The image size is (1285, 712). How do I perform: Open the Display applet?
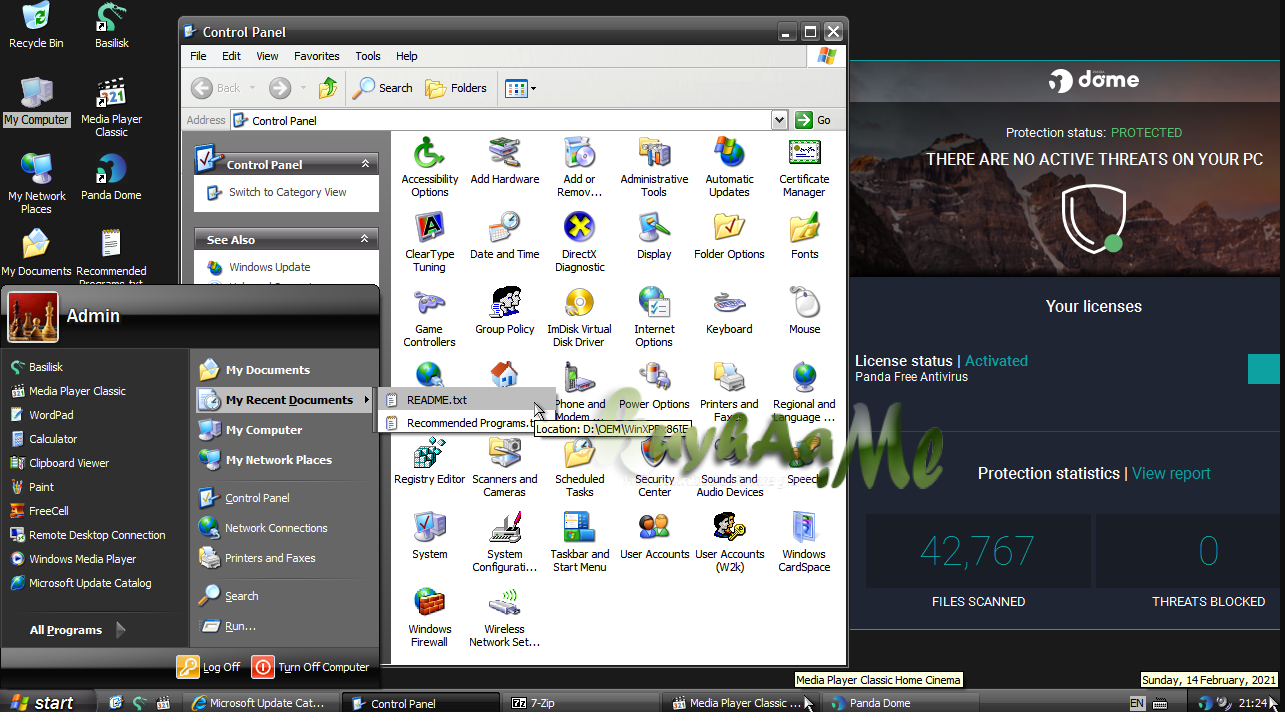point(654,236)
